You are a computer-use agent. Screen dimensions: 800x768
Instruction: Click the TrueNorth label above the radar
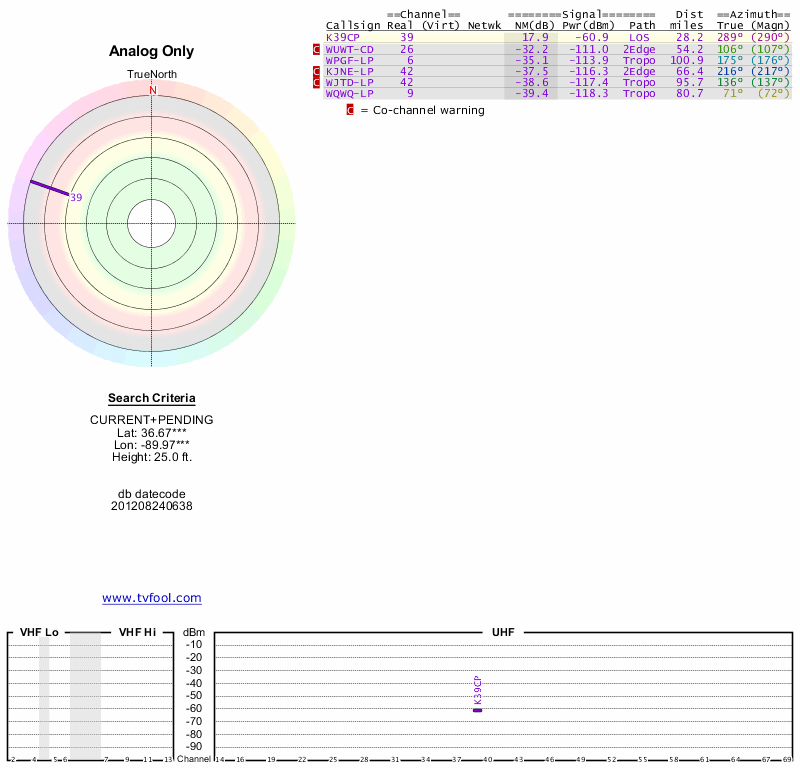(x=152, y=75)
